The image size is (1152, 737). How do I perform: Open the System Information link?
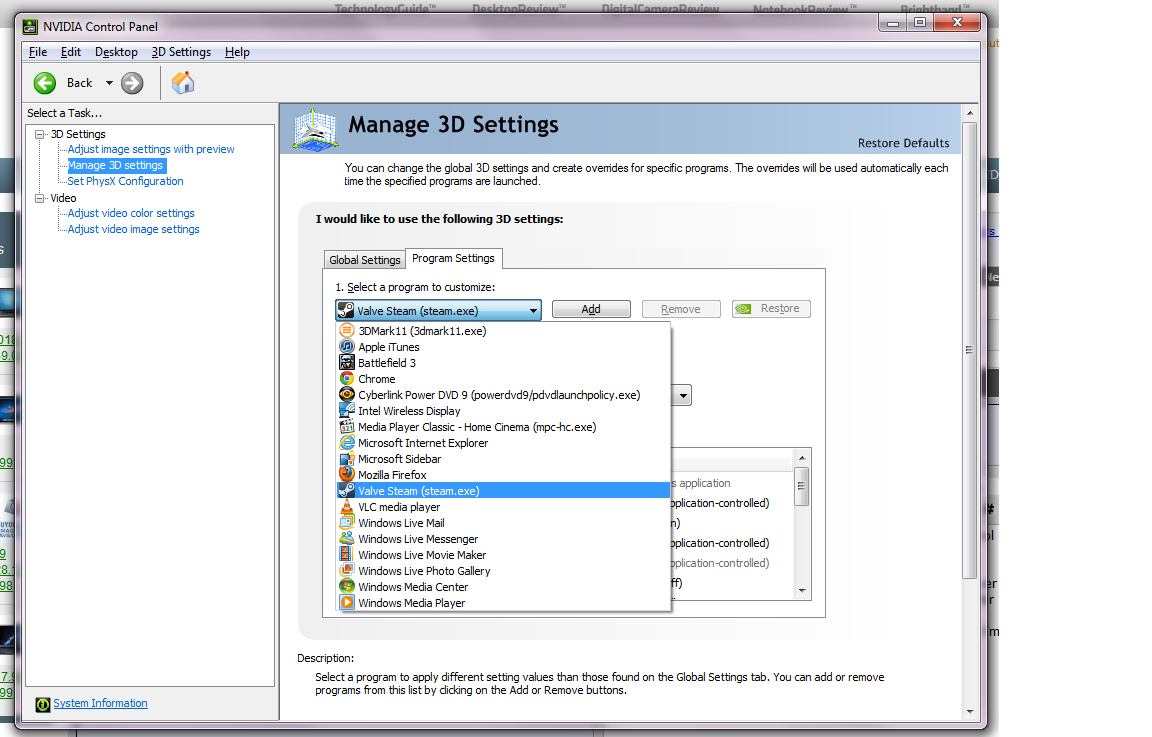pyautogui.click(x=100, y=703)
